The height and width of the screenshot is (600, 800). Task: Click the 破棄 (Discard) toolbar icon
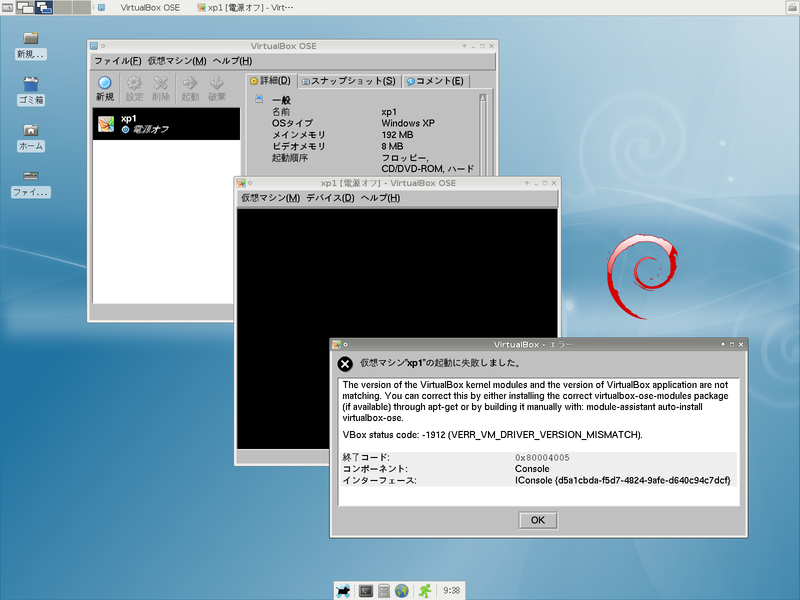pos(217,88)
